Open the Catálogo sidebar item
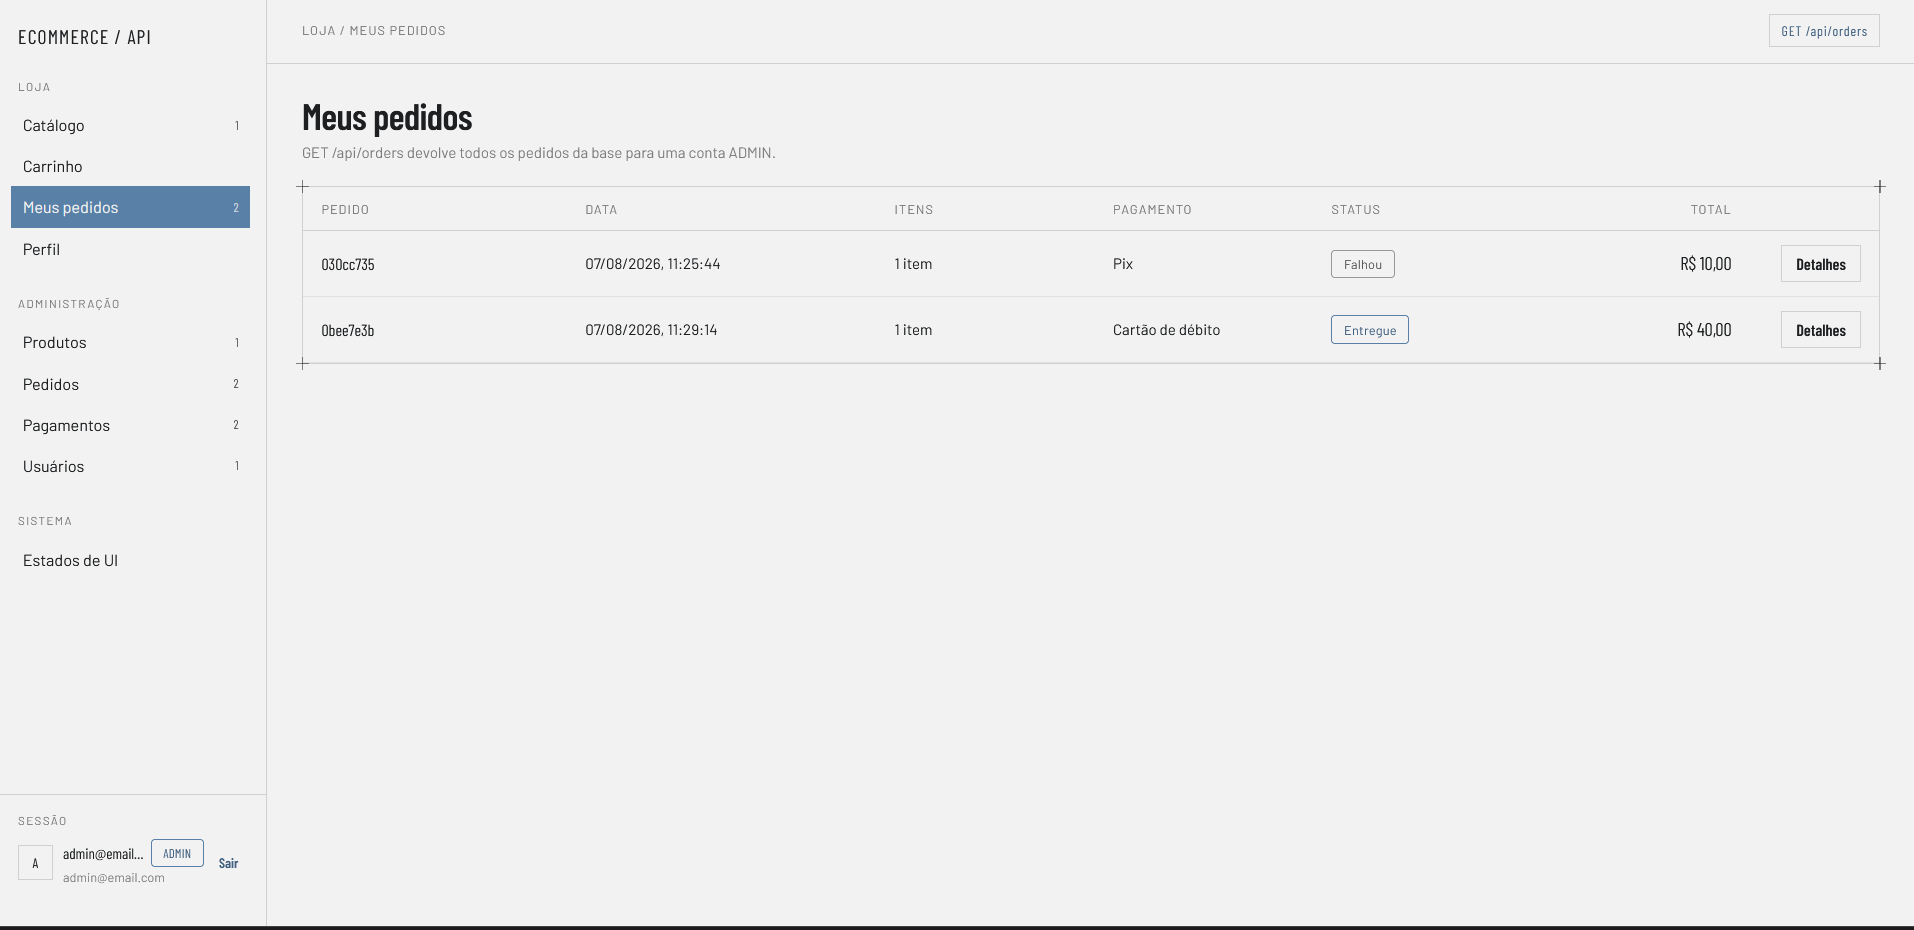Viewport: 1914px width, 930px height. [130, 125]
